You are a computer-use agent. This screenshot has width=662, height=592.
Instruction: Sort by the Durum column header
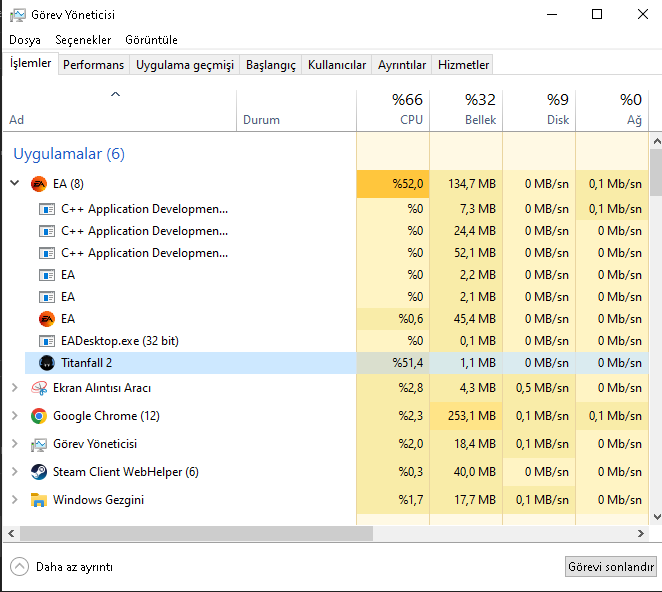(296, 111)
